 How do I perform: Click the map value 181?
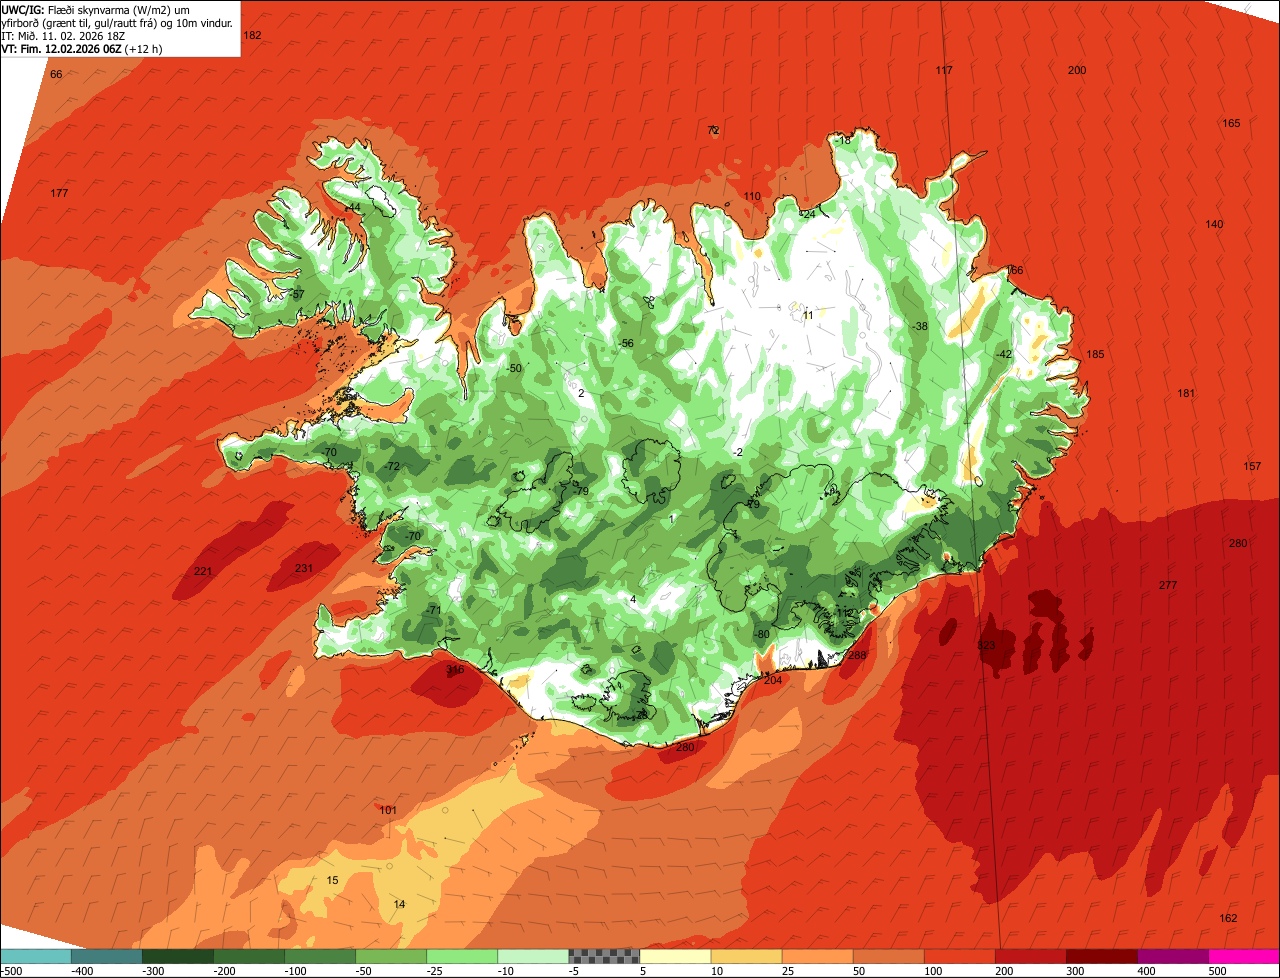point(1186,393)
